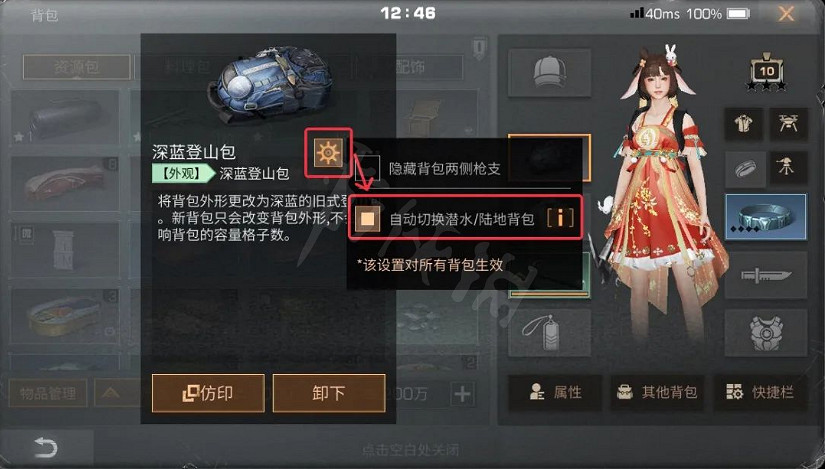This screenshot has height=469, width=825.
Task: Open 其他背包 tab
Action: pos(657,393)
